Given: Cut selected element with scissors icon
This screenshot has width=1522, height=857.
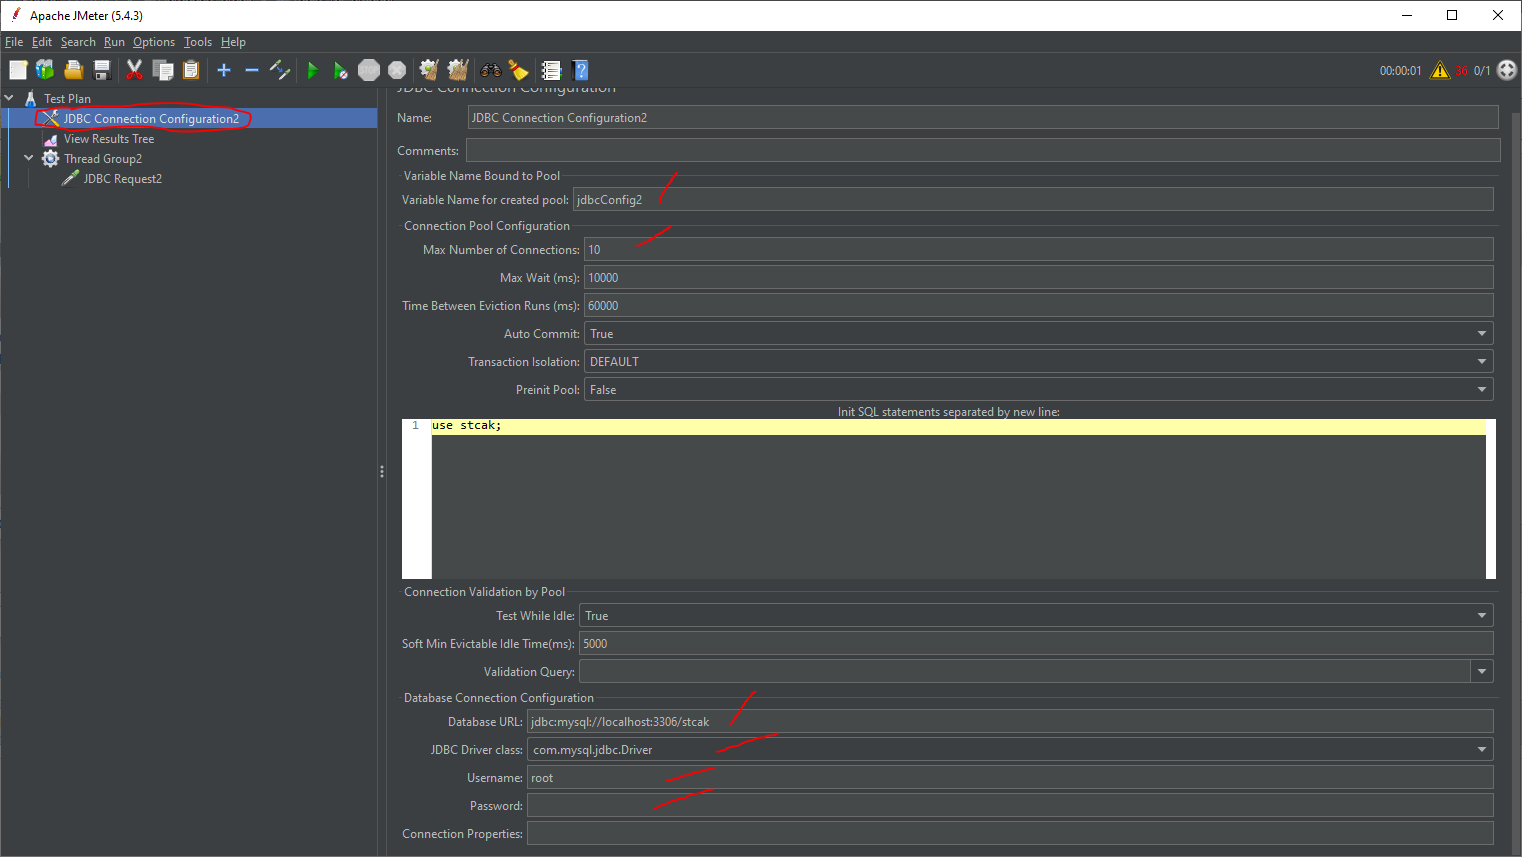Looking at the screenshot, I should [134, 70].
